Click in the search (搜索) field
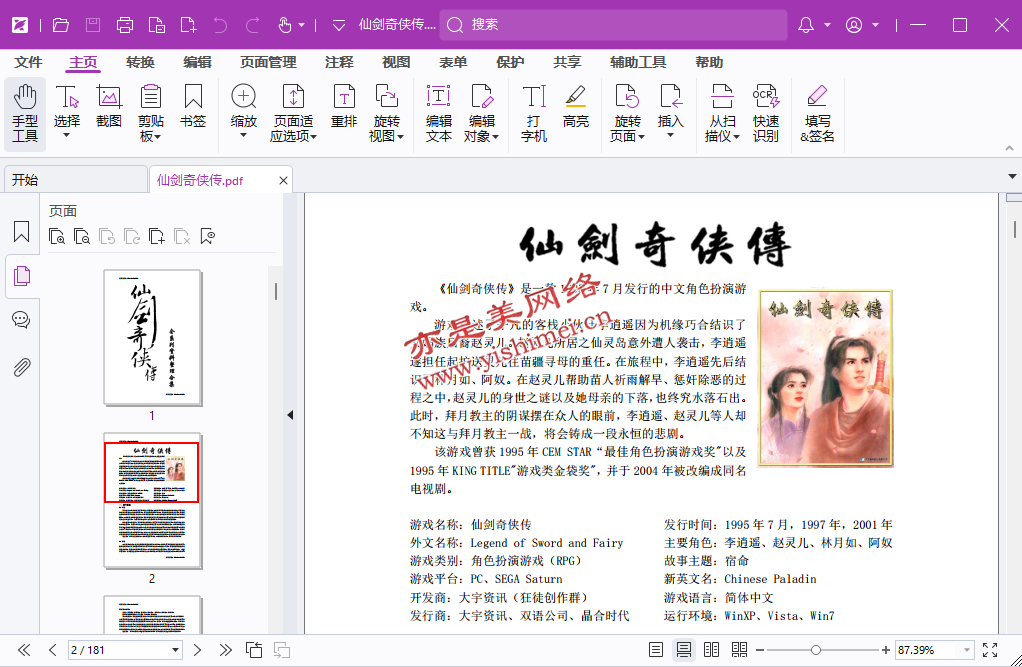The height and width of the screenshot is (667, 1022). coord(613,25)
